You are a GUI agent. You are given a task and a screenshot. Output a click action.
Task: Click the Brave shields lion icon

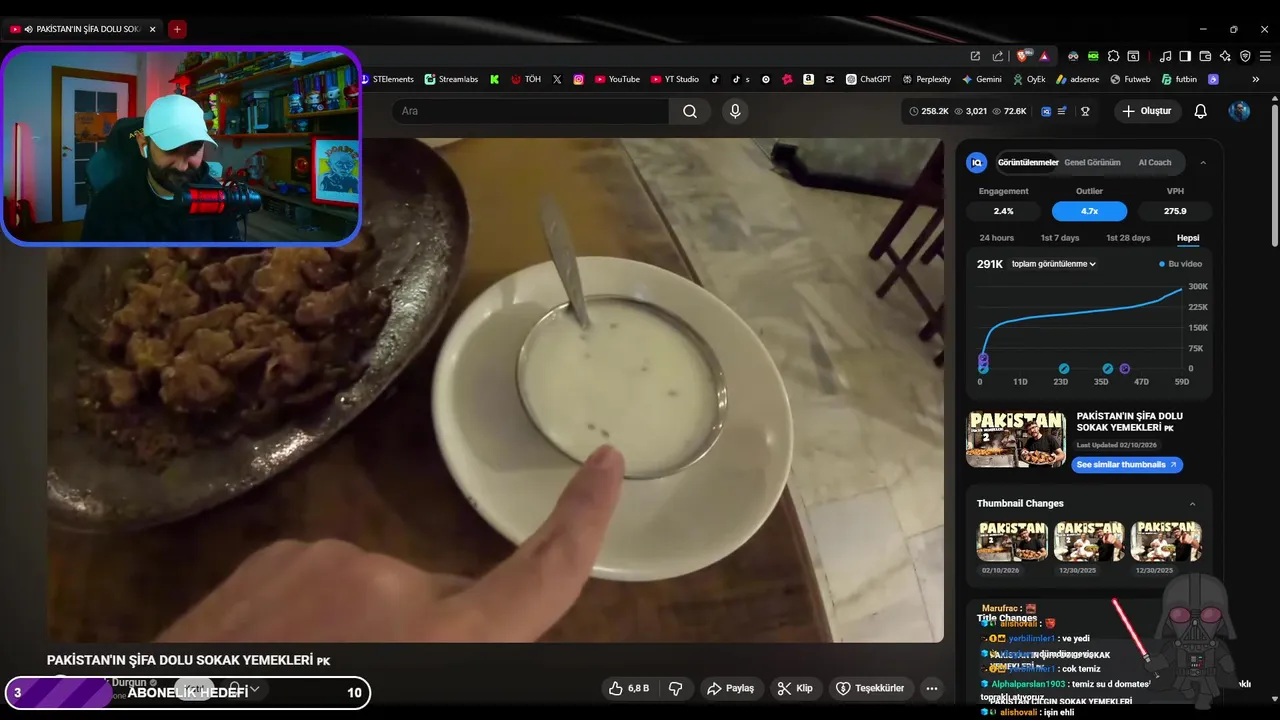(x=1024, y=56)
